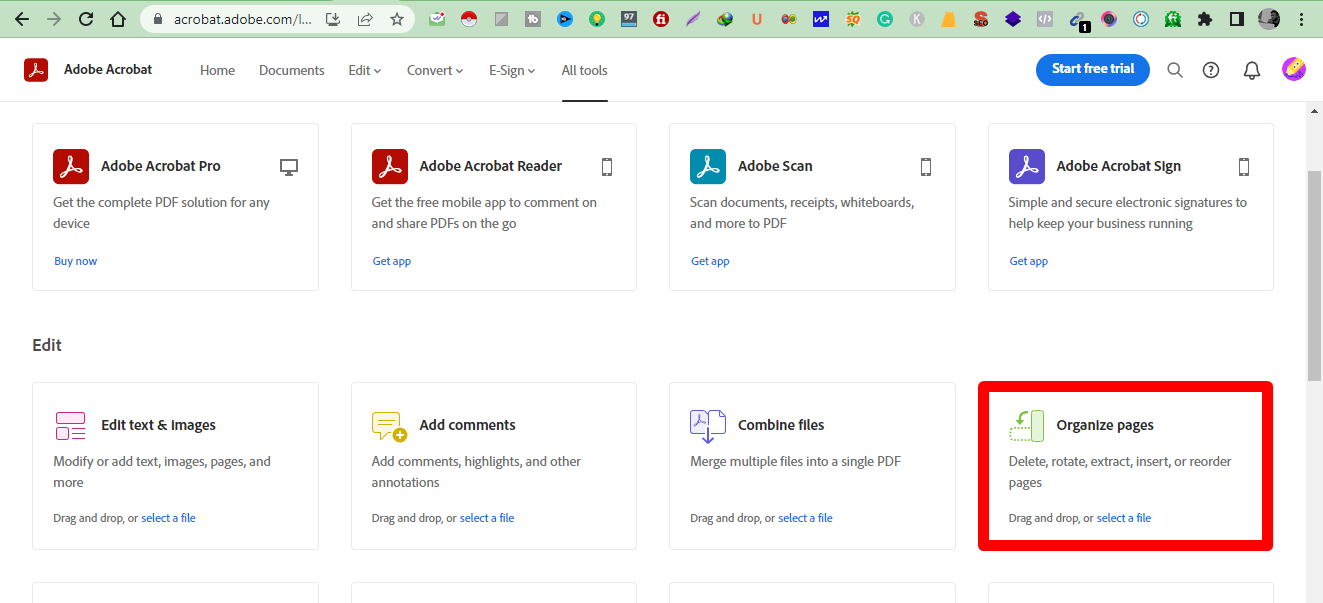The height and width of the screenshot is (603, 1323).
Task: Click the profile avatar in the top right
Action: [x=1293, y=69]
